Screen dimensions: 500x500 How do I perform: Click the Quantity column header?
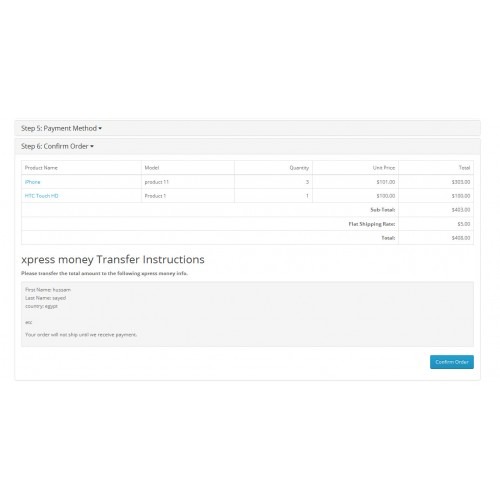pos(299,168)
